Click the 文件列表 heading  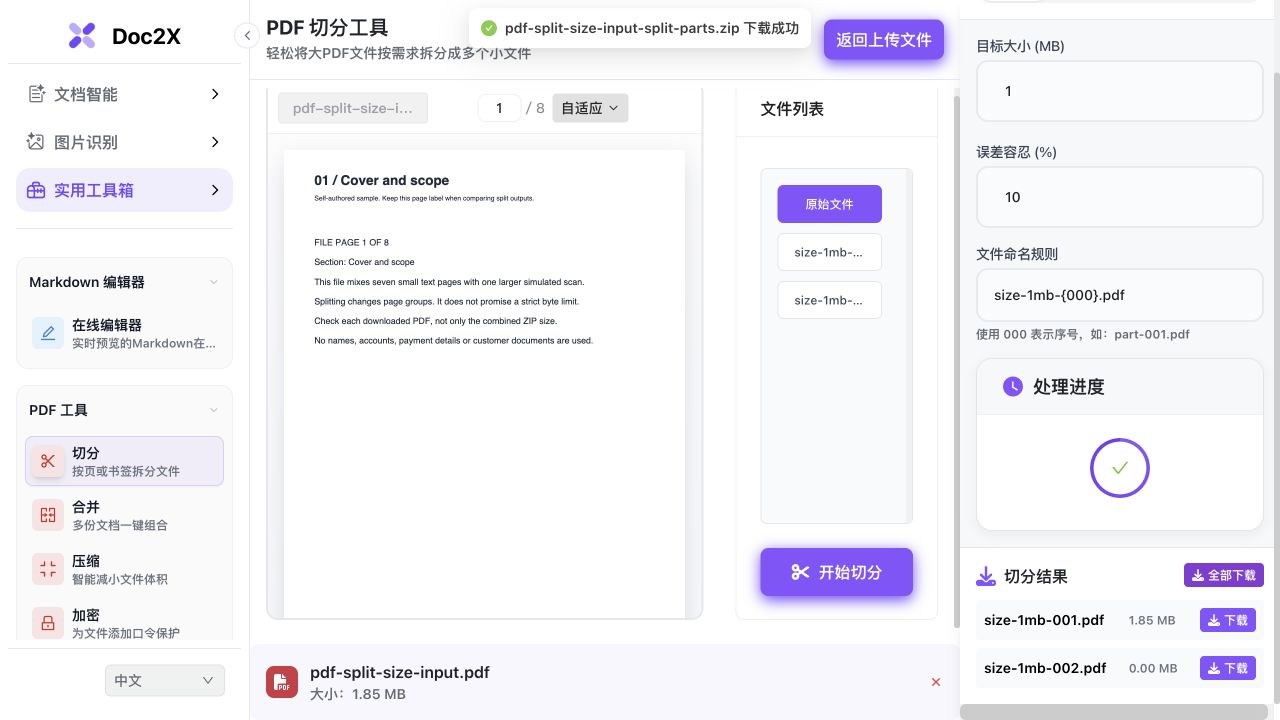coord(792,108)
